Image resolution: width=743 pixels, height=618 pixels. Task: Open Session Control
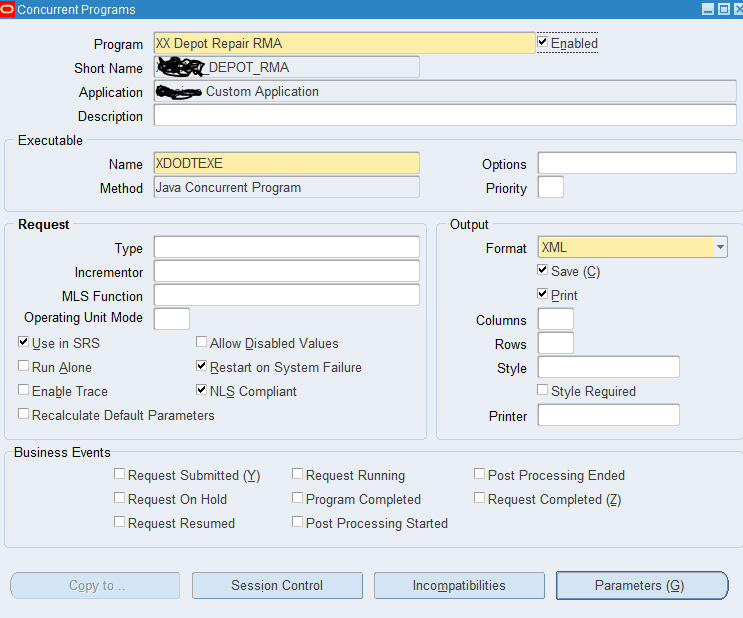tap(277, 585)
